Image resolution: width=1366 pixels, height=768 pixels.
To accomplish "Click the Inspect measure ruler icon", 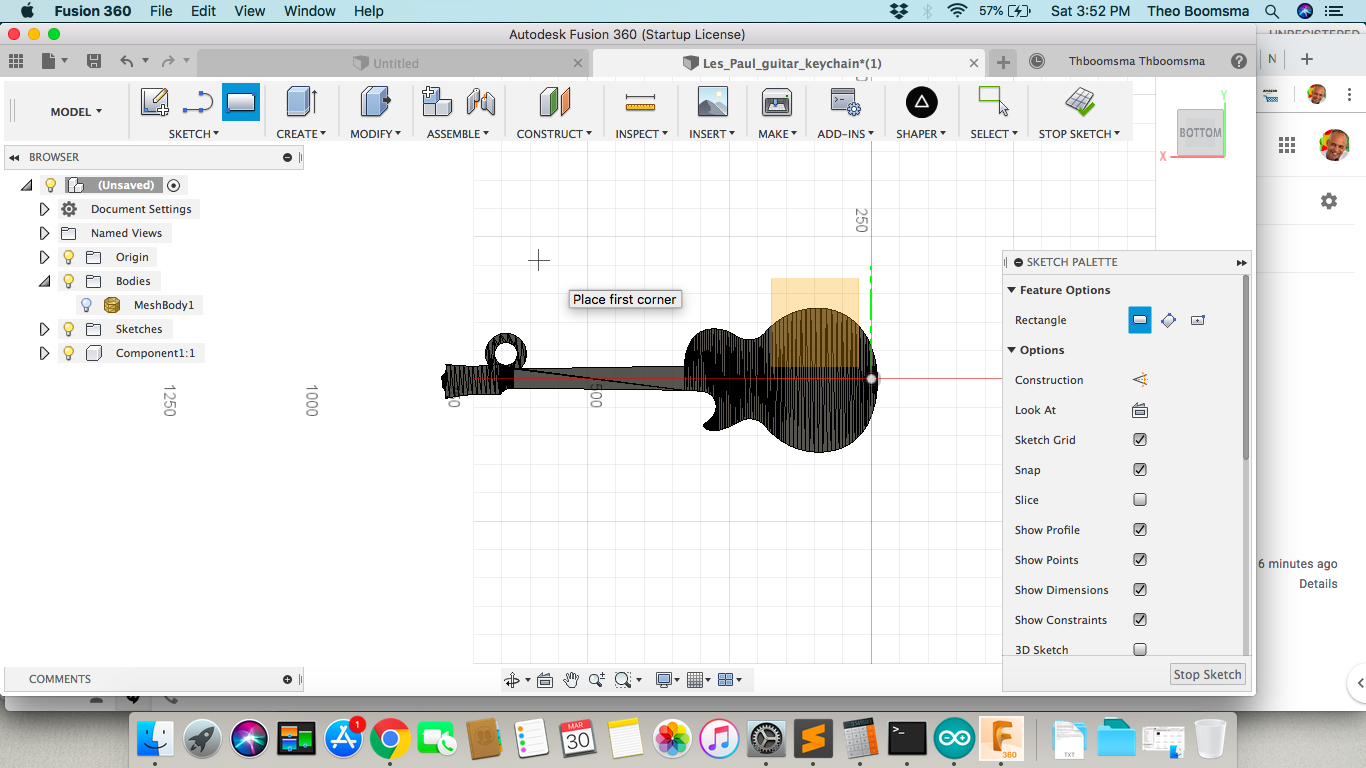I will point(640,102).
